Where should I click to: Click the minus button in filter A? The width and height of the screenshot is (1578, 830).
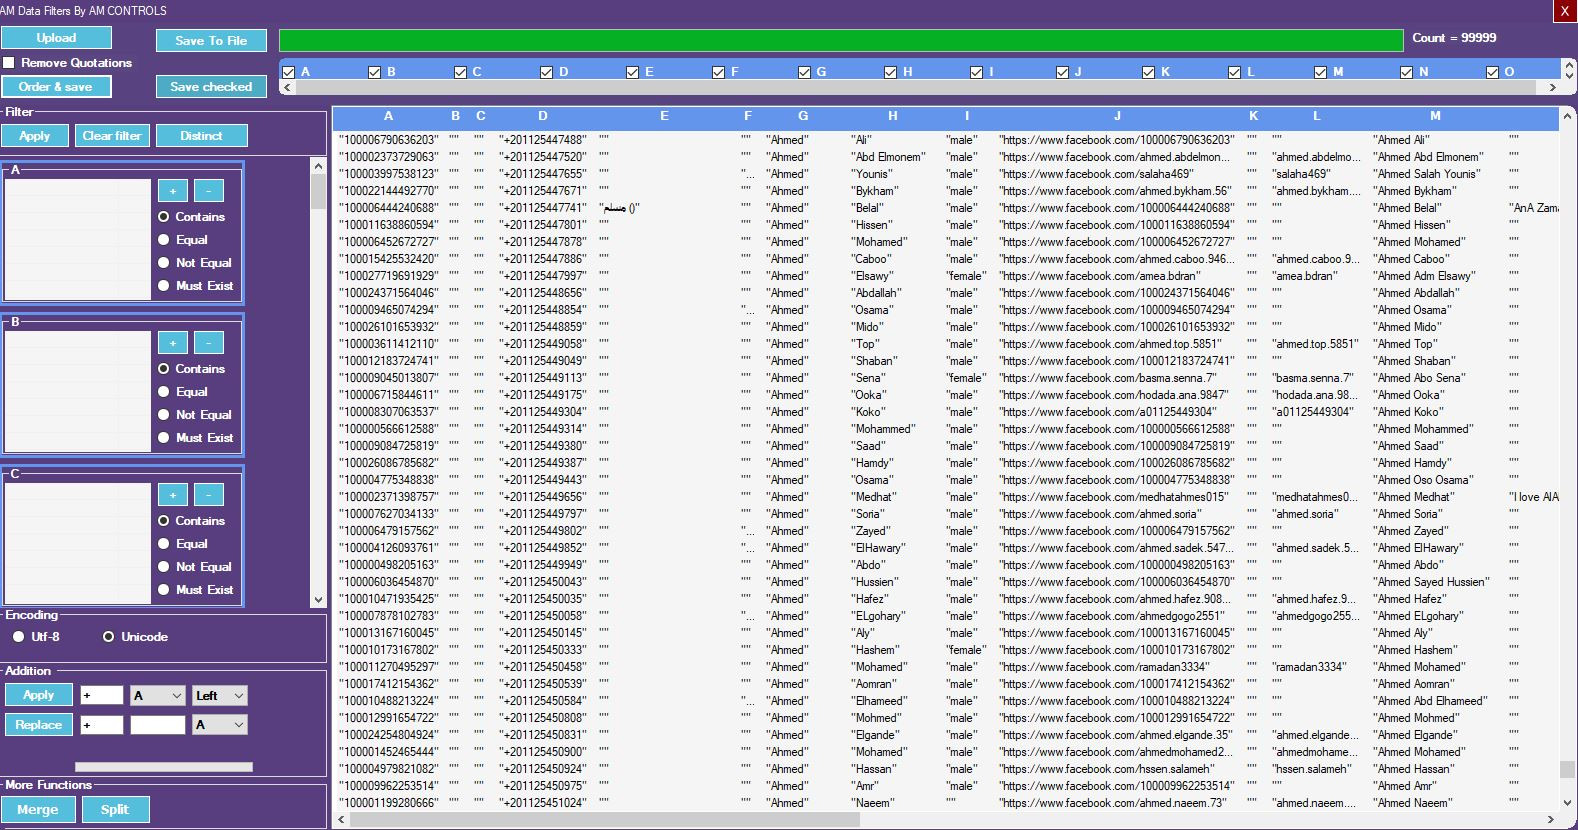(208, 191)
